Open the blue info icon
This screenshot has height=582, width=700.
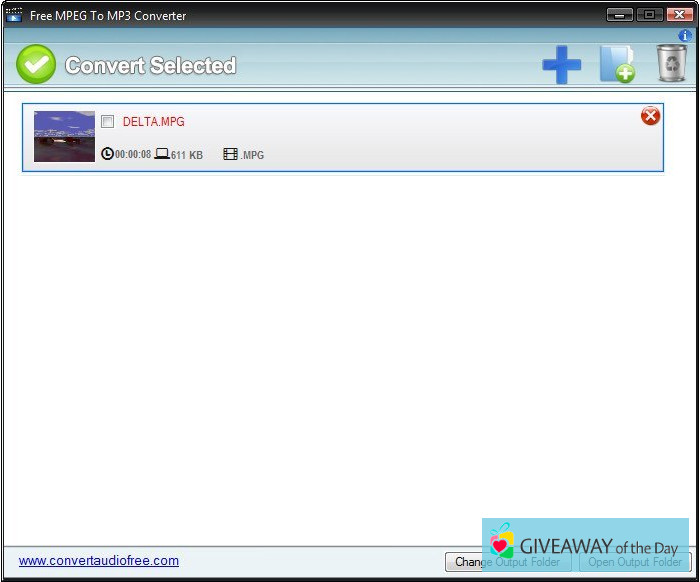point(685,36)
